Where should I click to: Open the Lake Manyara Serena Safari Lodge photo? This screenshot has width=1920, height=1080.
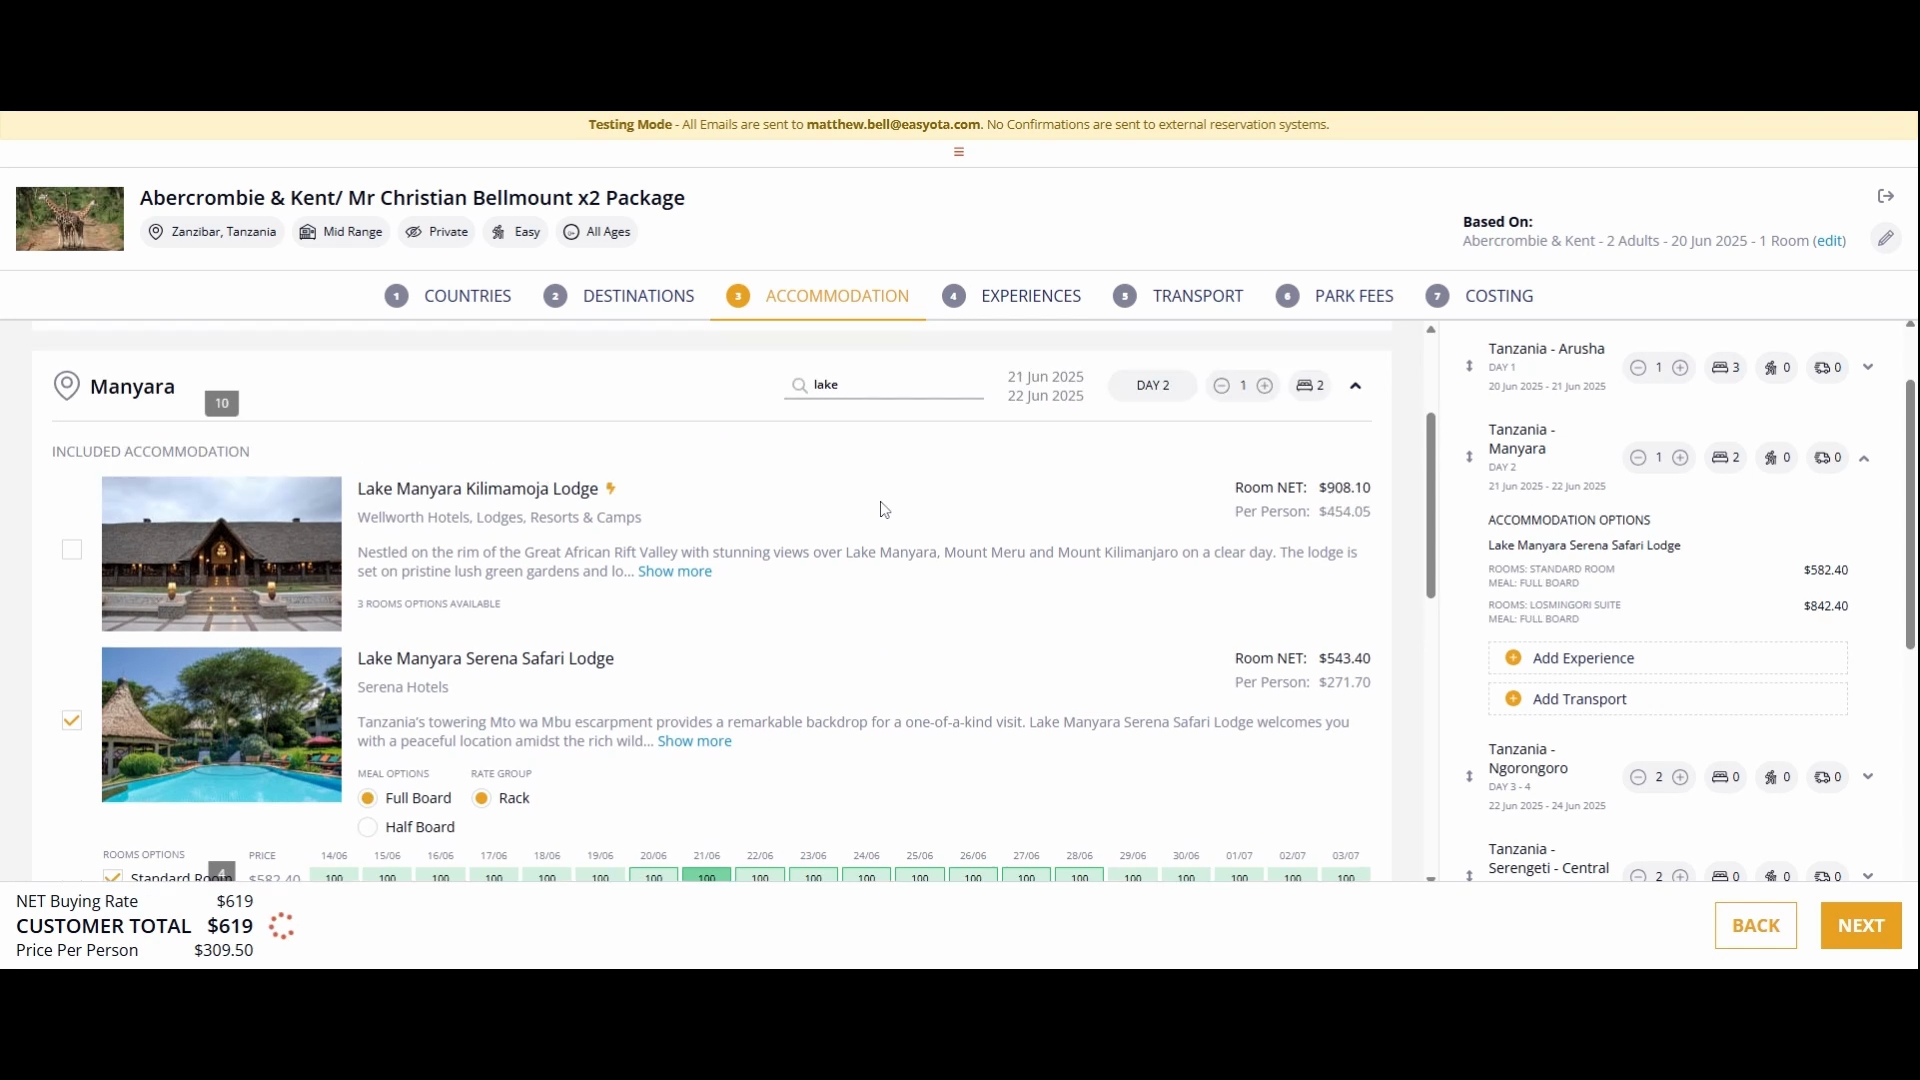pyautogui.click(x=222, y=725)
